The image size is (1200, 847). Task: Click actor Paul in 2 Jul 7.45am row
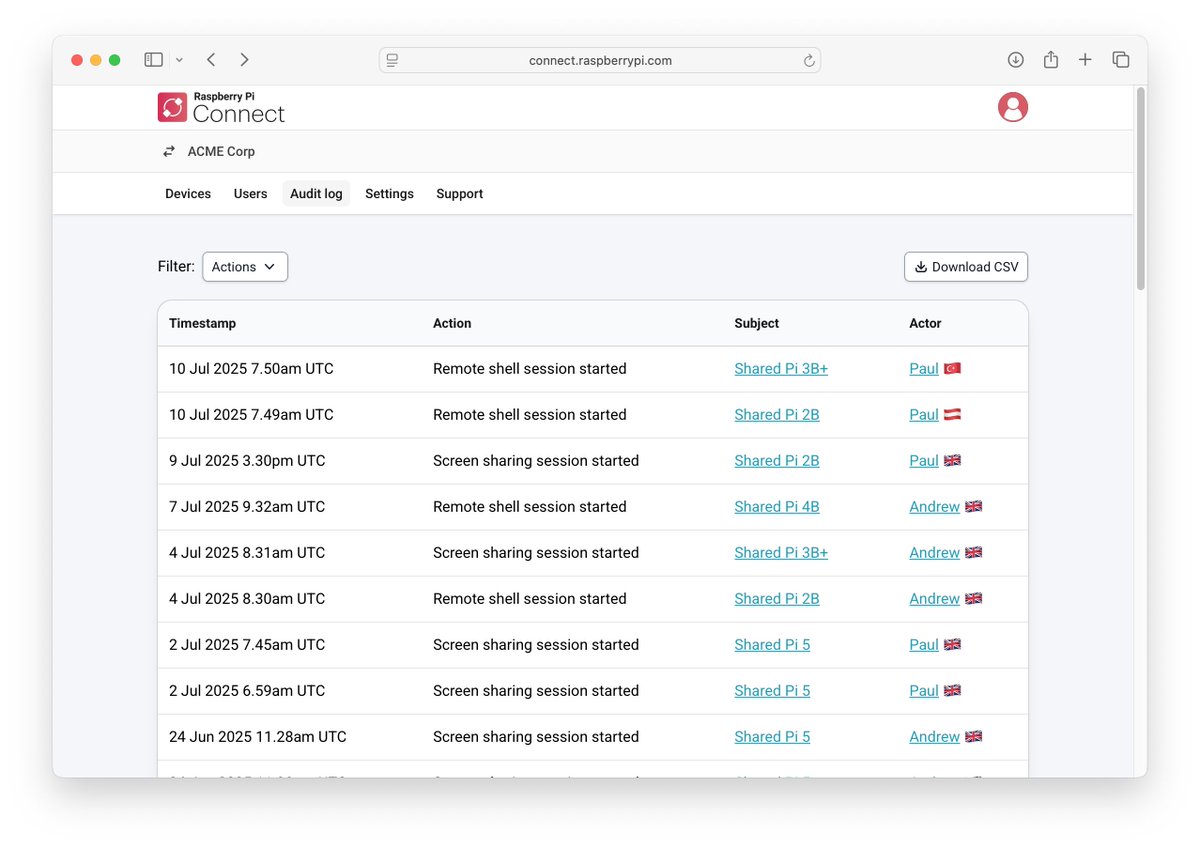click(x=924, y=645)
